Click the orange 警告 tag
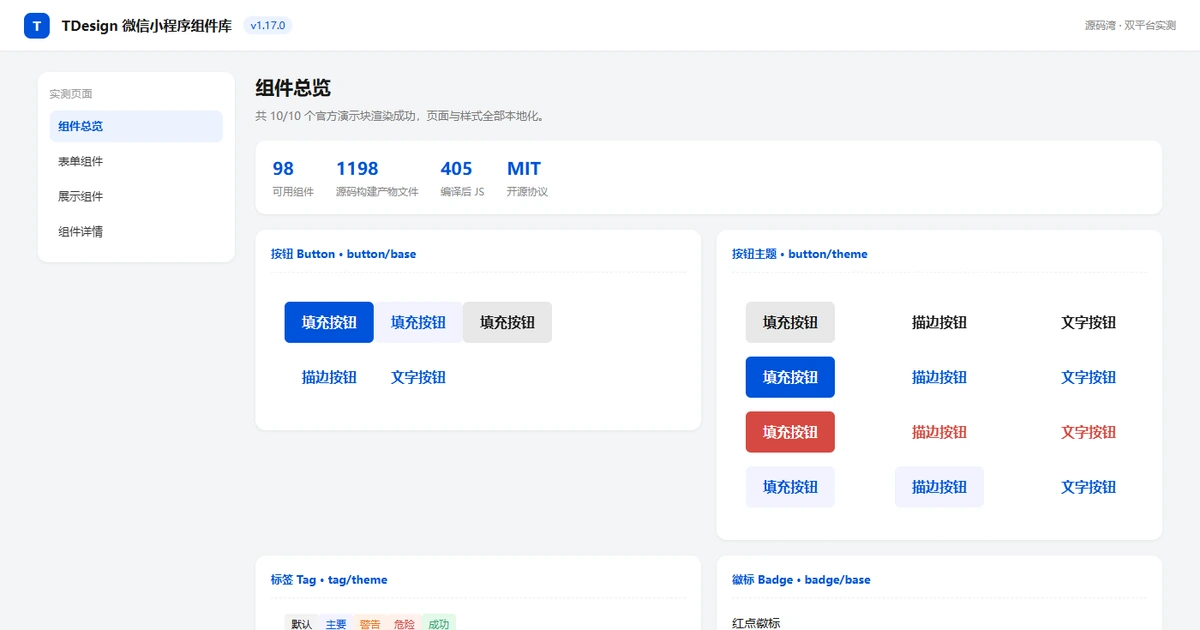This screenshot has height=630, width=1200. (x=370, y=623)
